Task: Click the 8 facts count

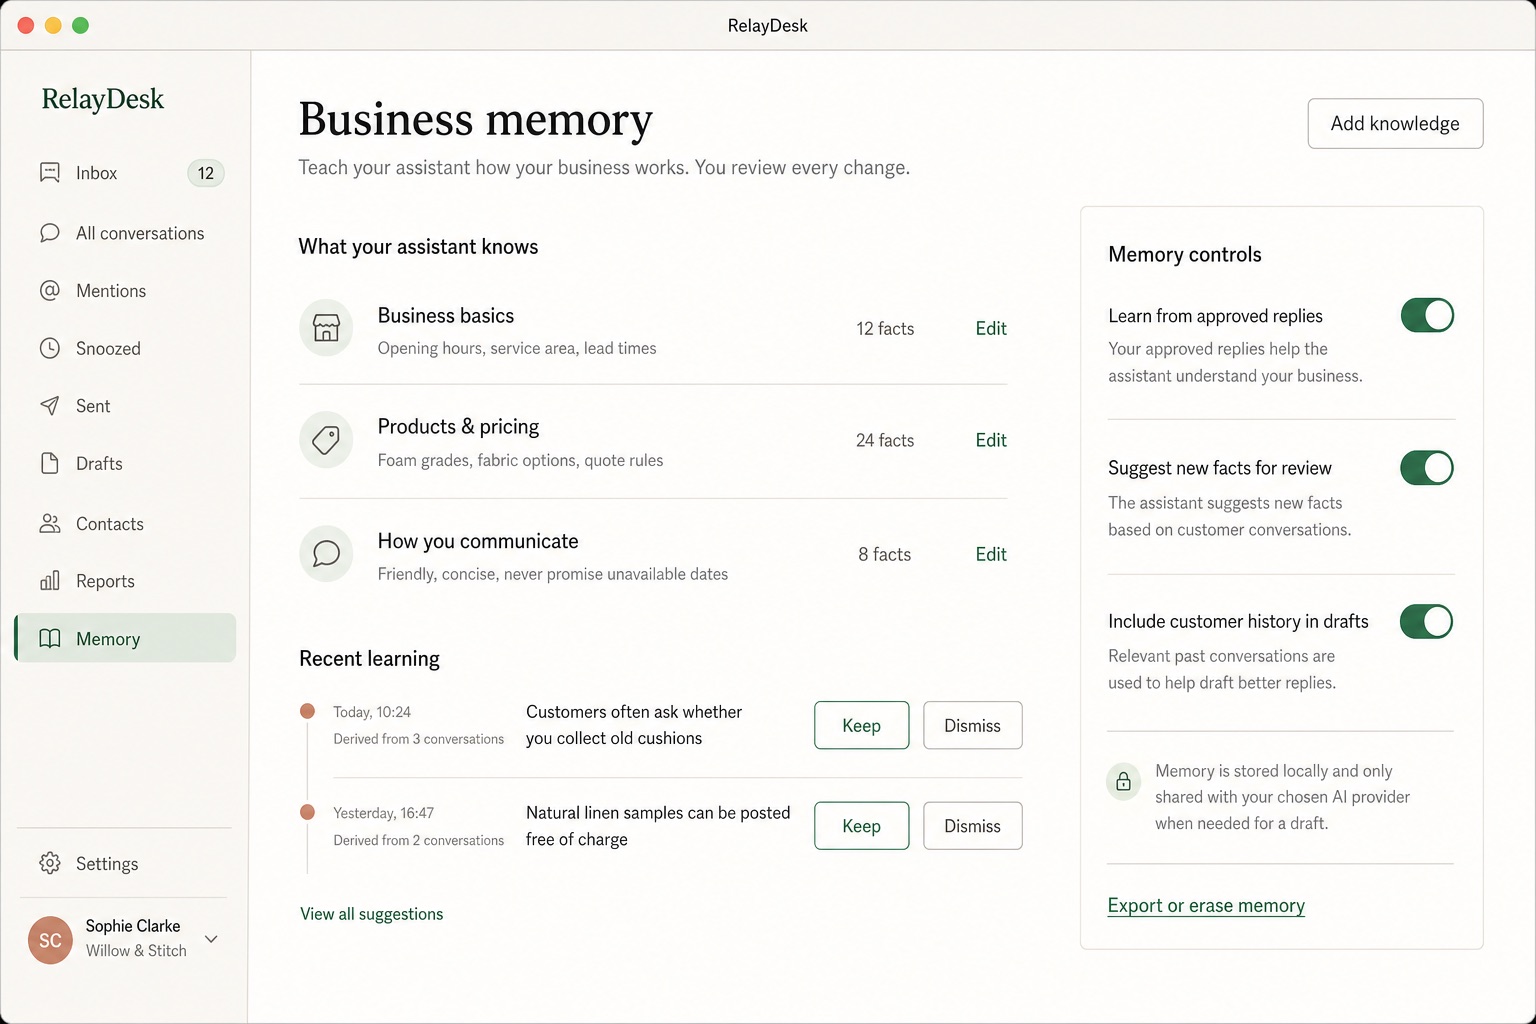Action: click(x=885, y=554)
